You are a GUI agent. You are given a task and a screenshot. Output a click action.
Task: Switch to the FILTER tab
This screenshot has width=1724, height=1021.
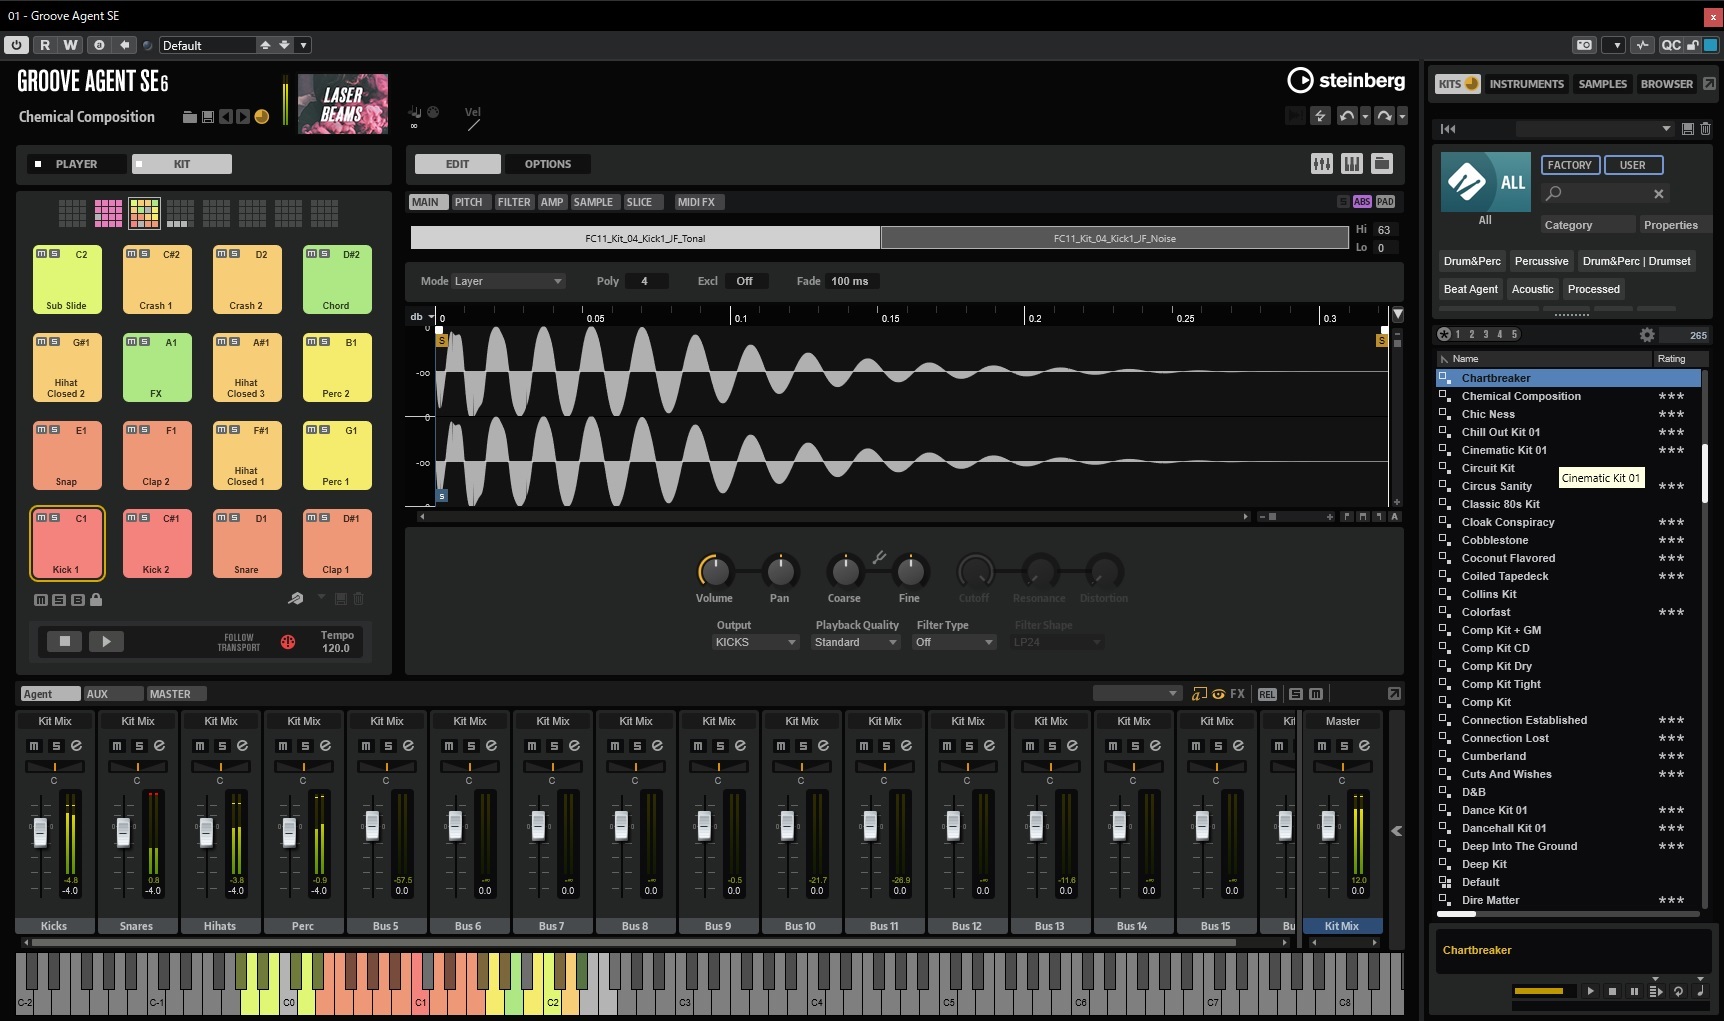pyautogui.click(x=514, y=202)
